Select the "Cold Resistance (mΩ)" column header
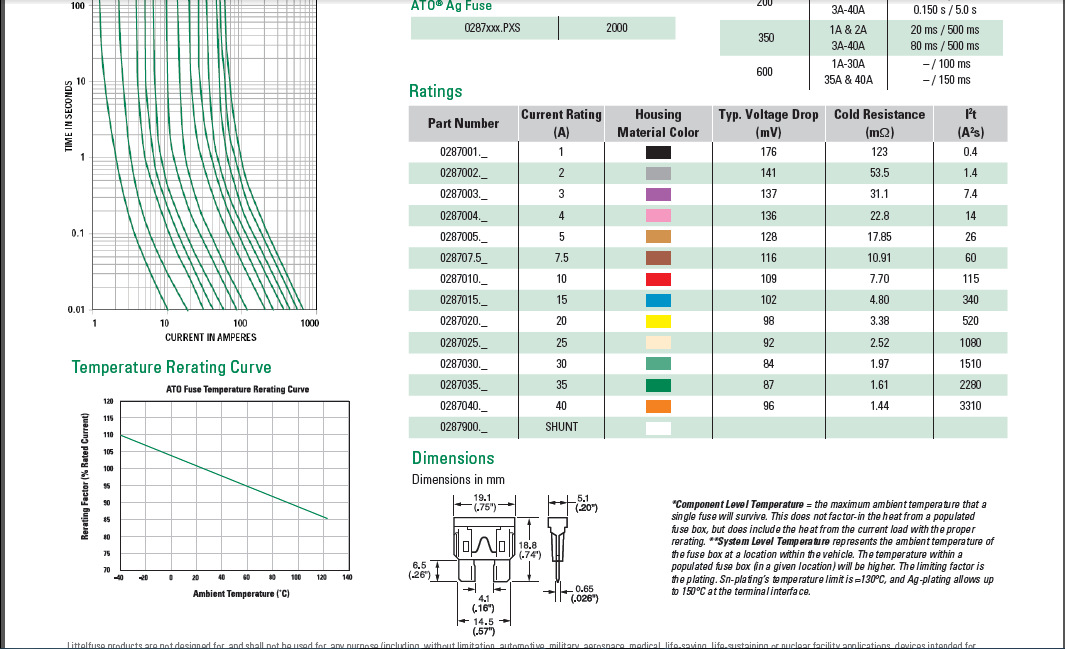 pos(880,124)
